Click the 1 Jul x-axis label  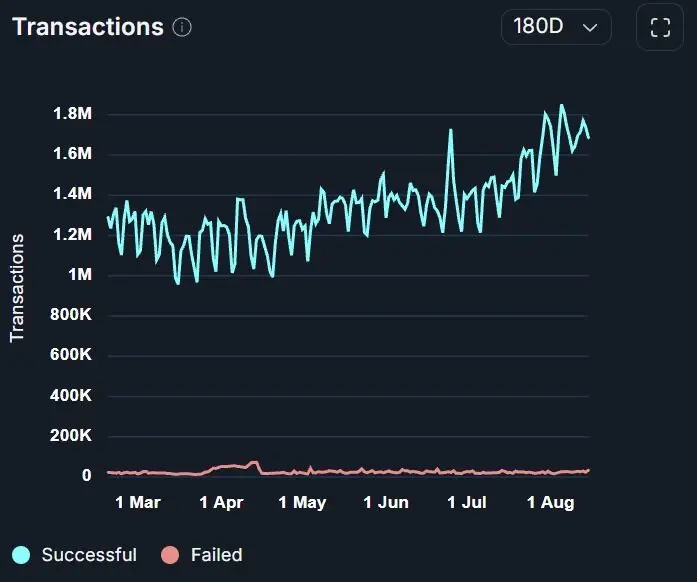[467, 502]
